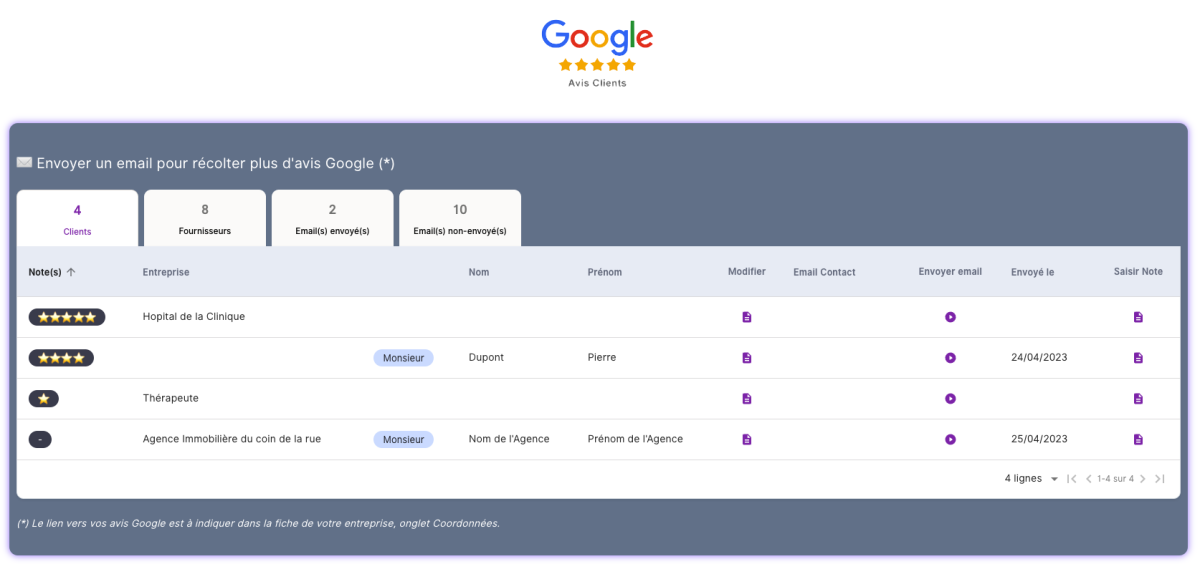This screenshot has height=564, width=1200.
Task: Click the Envoyé le column header
Action: (1032, 272)
